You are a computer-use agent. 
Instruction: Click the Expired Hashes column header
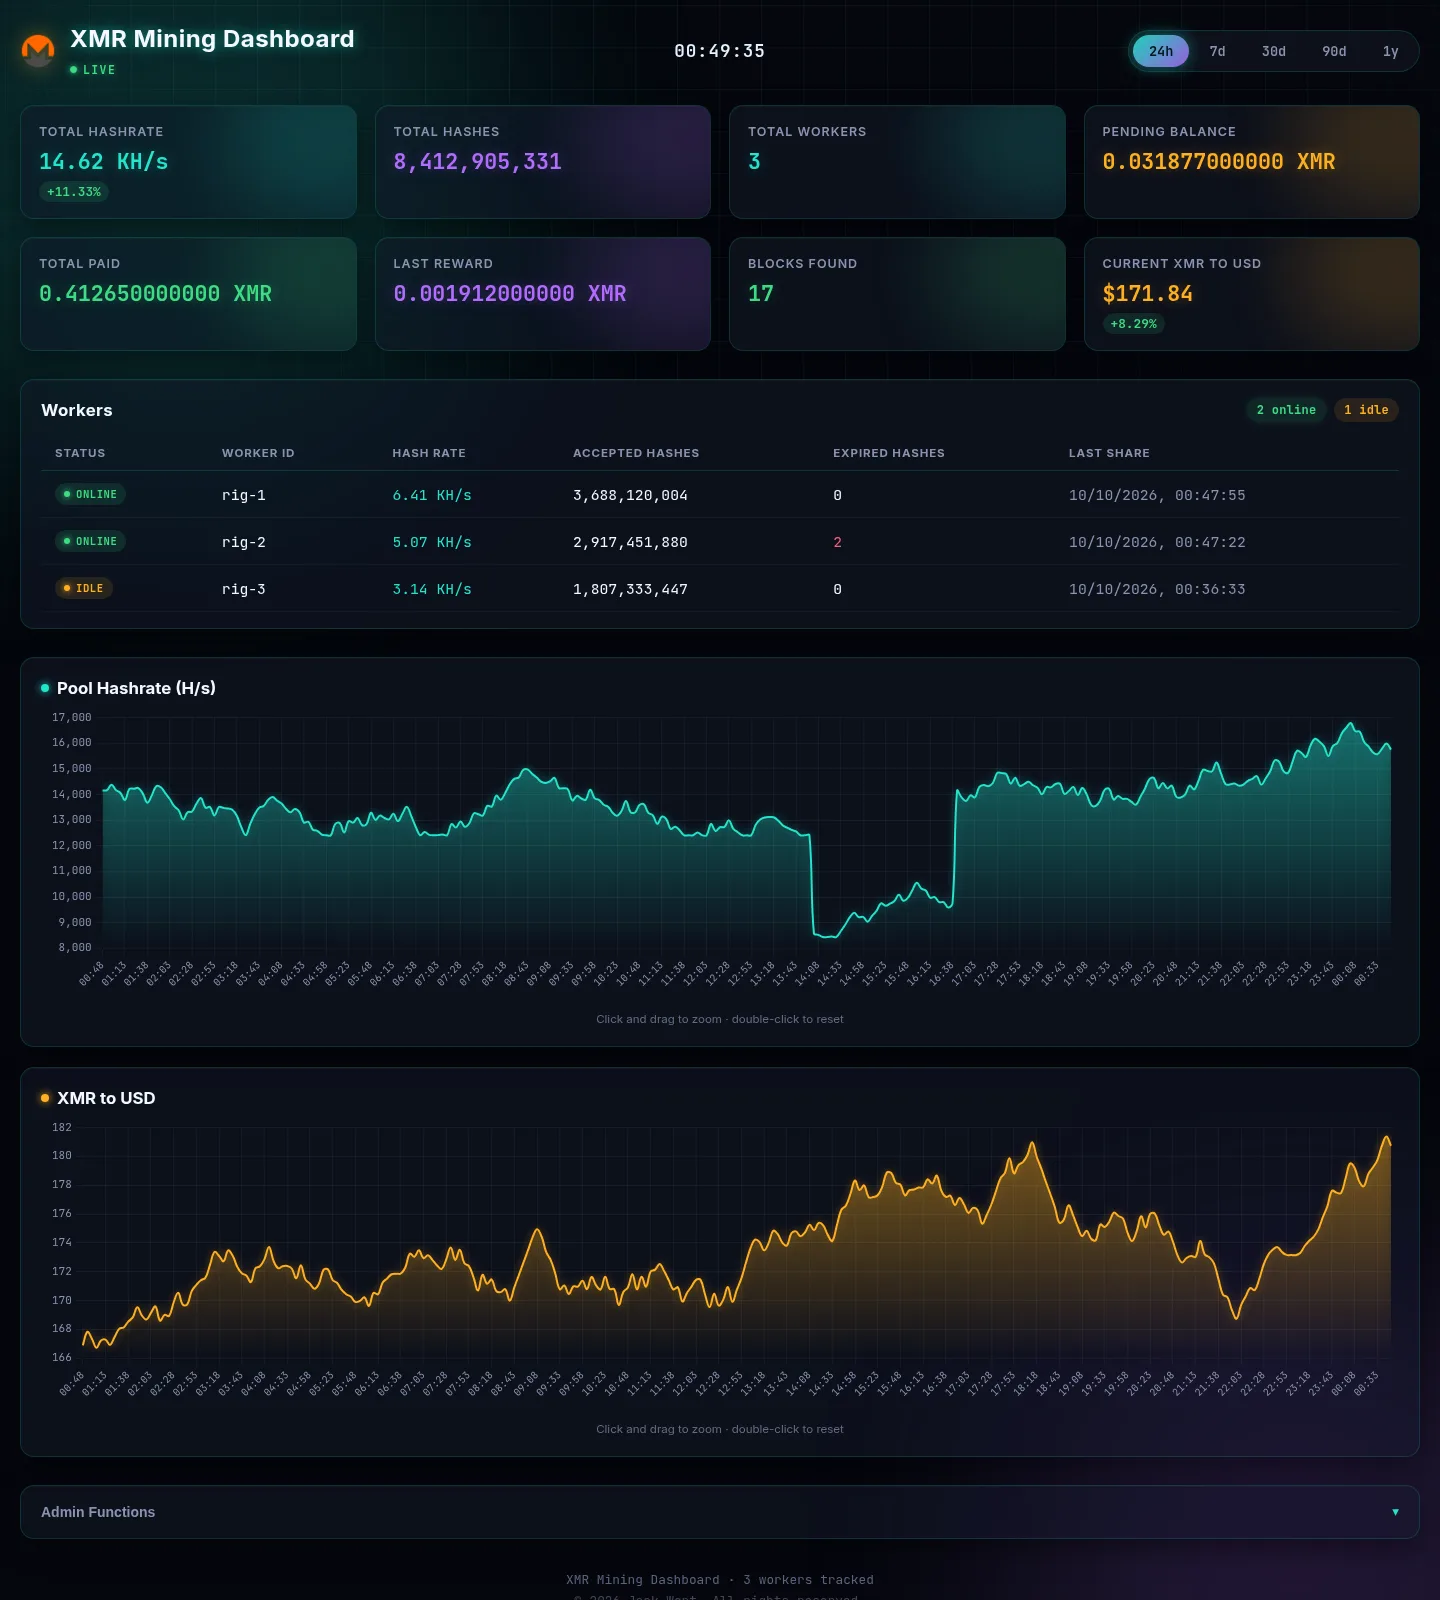[x=889, y=453]
